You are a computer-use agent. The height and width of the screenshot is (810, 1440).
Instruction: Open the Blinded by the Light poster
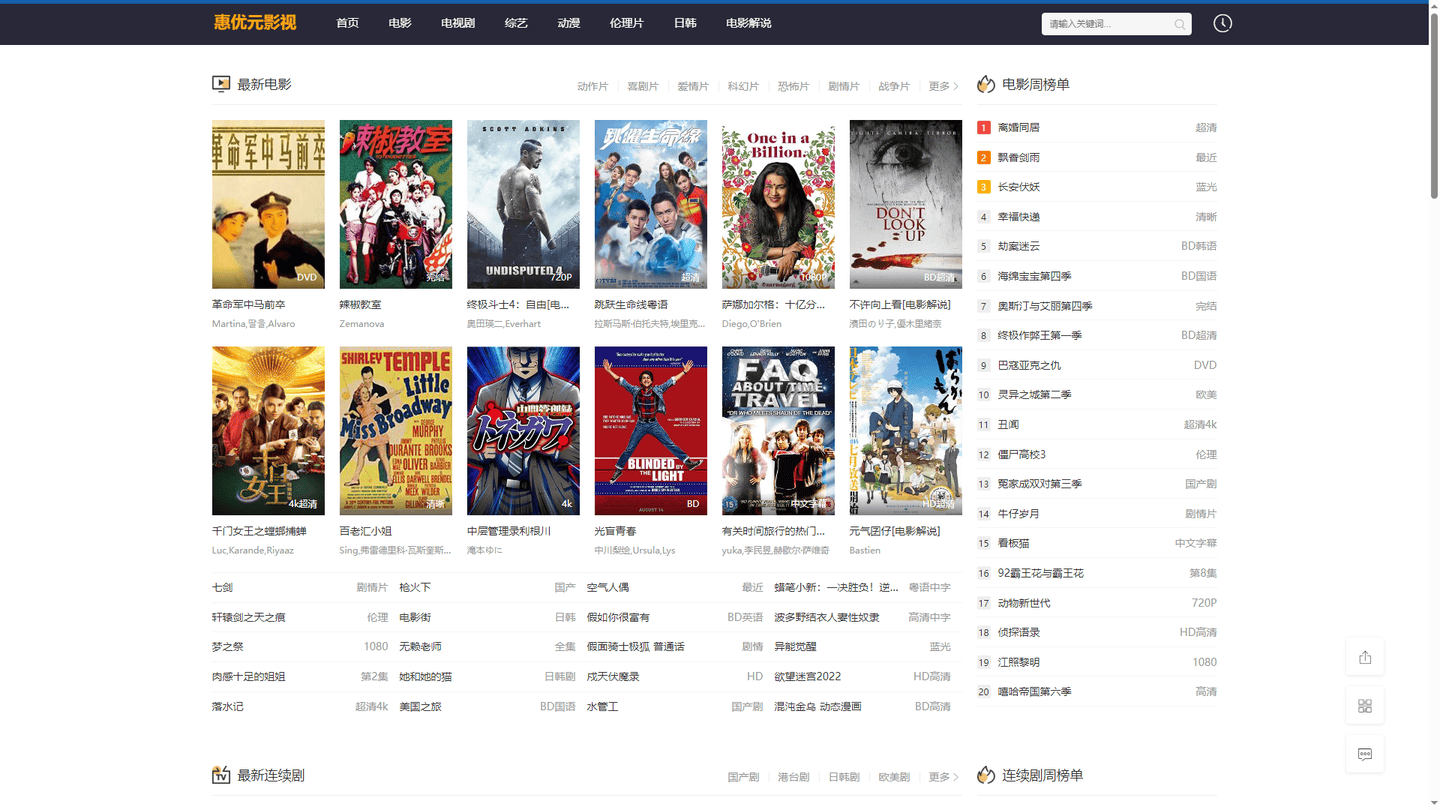651,431
